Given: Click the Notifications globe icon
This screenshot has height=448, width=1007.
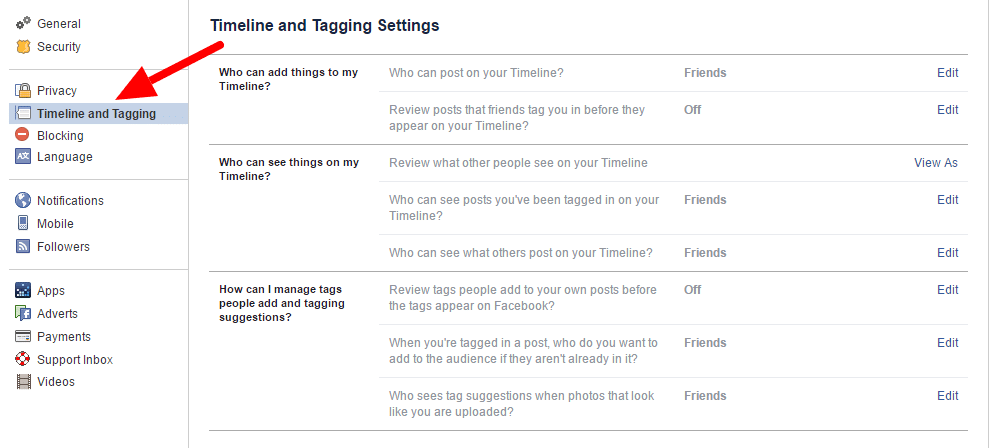Looking at the screenshot, I should [23, 200].
